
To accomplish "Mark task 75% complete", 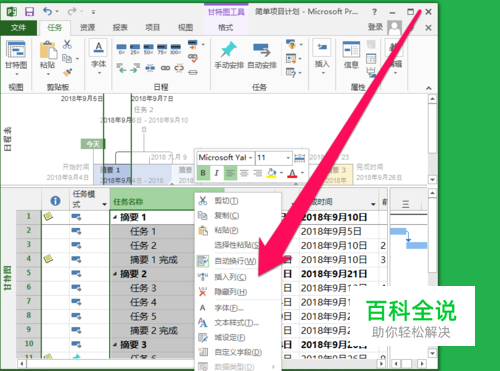I will click(x=162, y=49).
